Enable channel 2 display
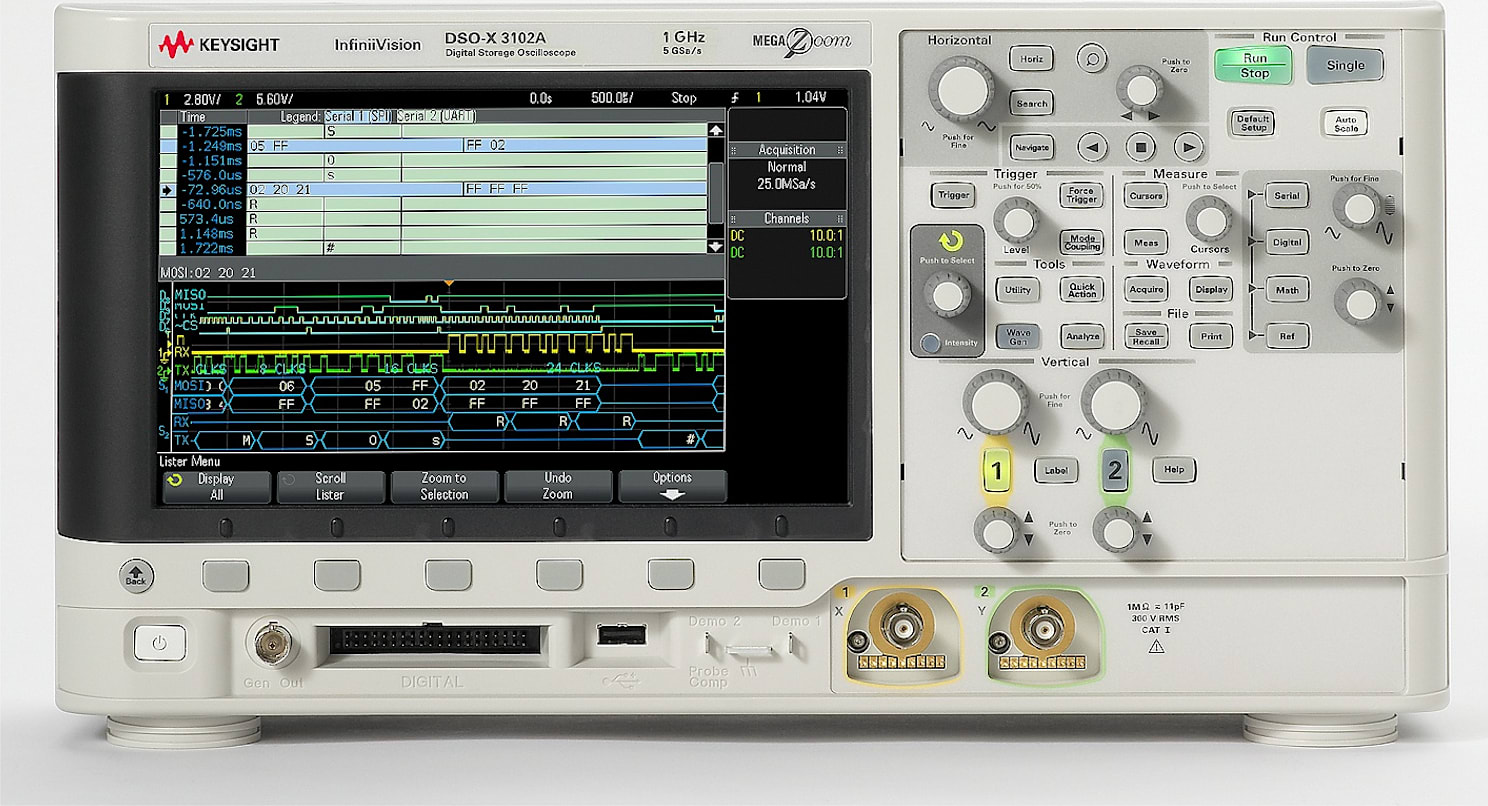This screenshot has height=806, width=1488. tap(1115, 468)
